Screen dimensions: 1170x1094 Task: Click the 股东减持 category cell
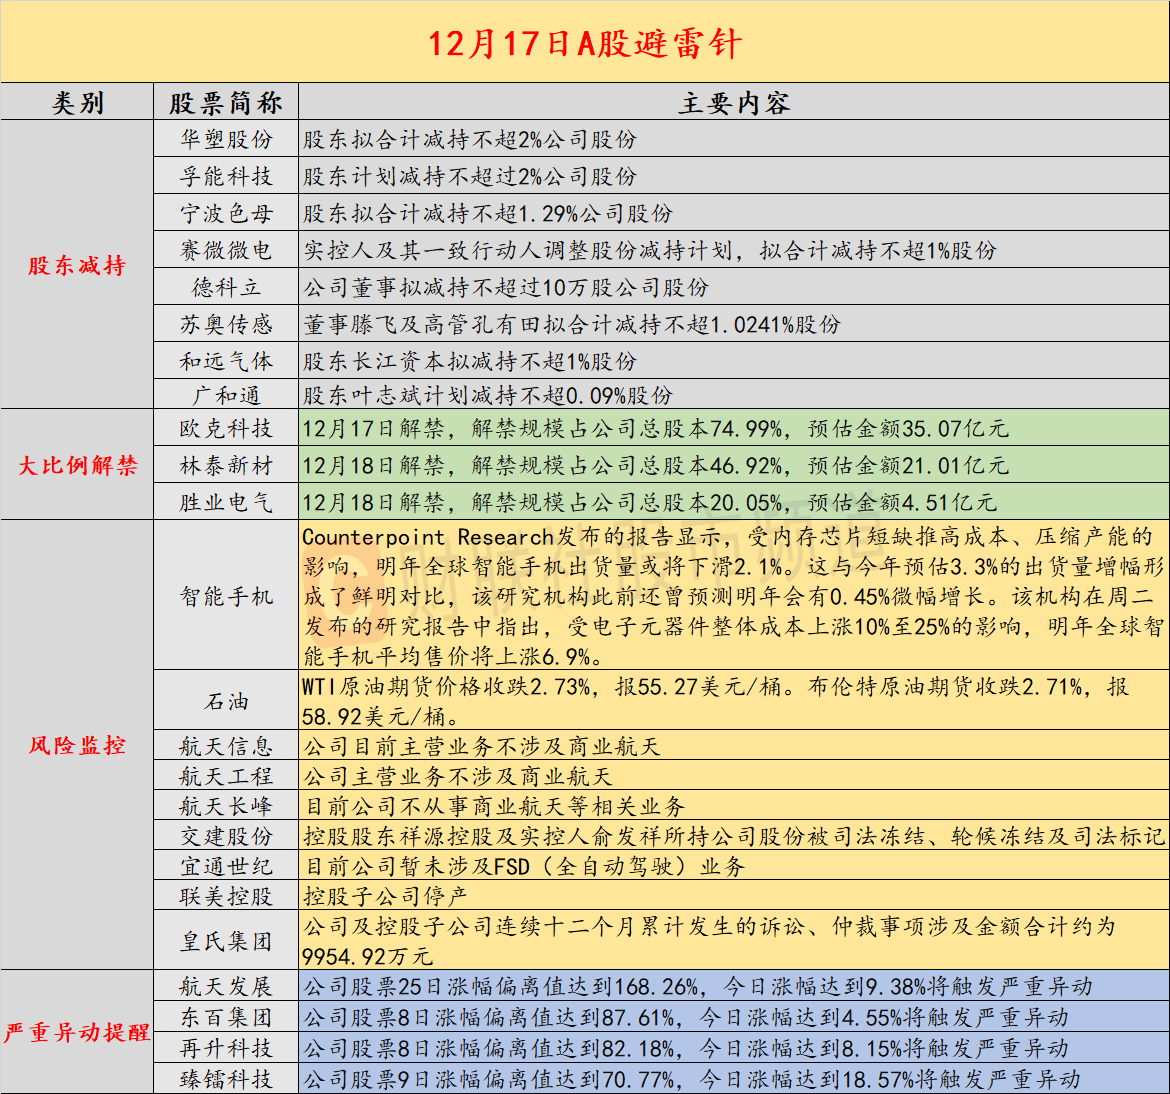[x=77, y=264]
